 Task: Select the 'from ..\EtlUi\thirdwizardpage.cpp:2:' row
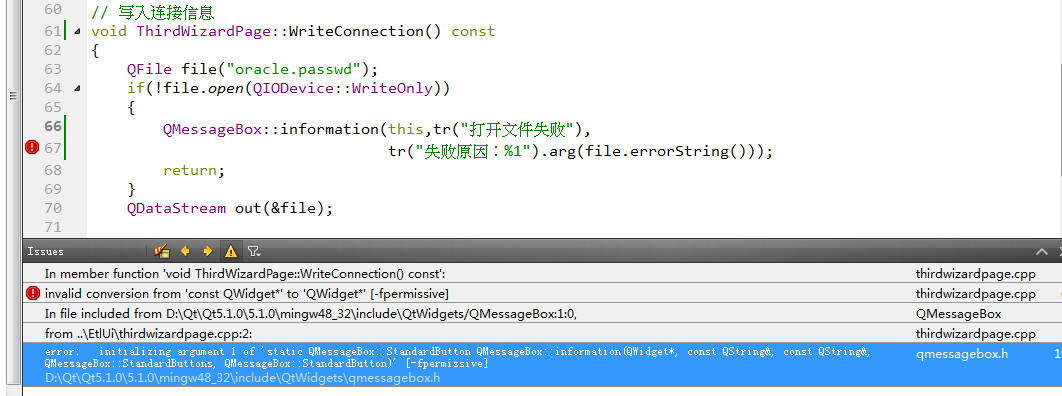pyautogui.click(x=542, y=334)
